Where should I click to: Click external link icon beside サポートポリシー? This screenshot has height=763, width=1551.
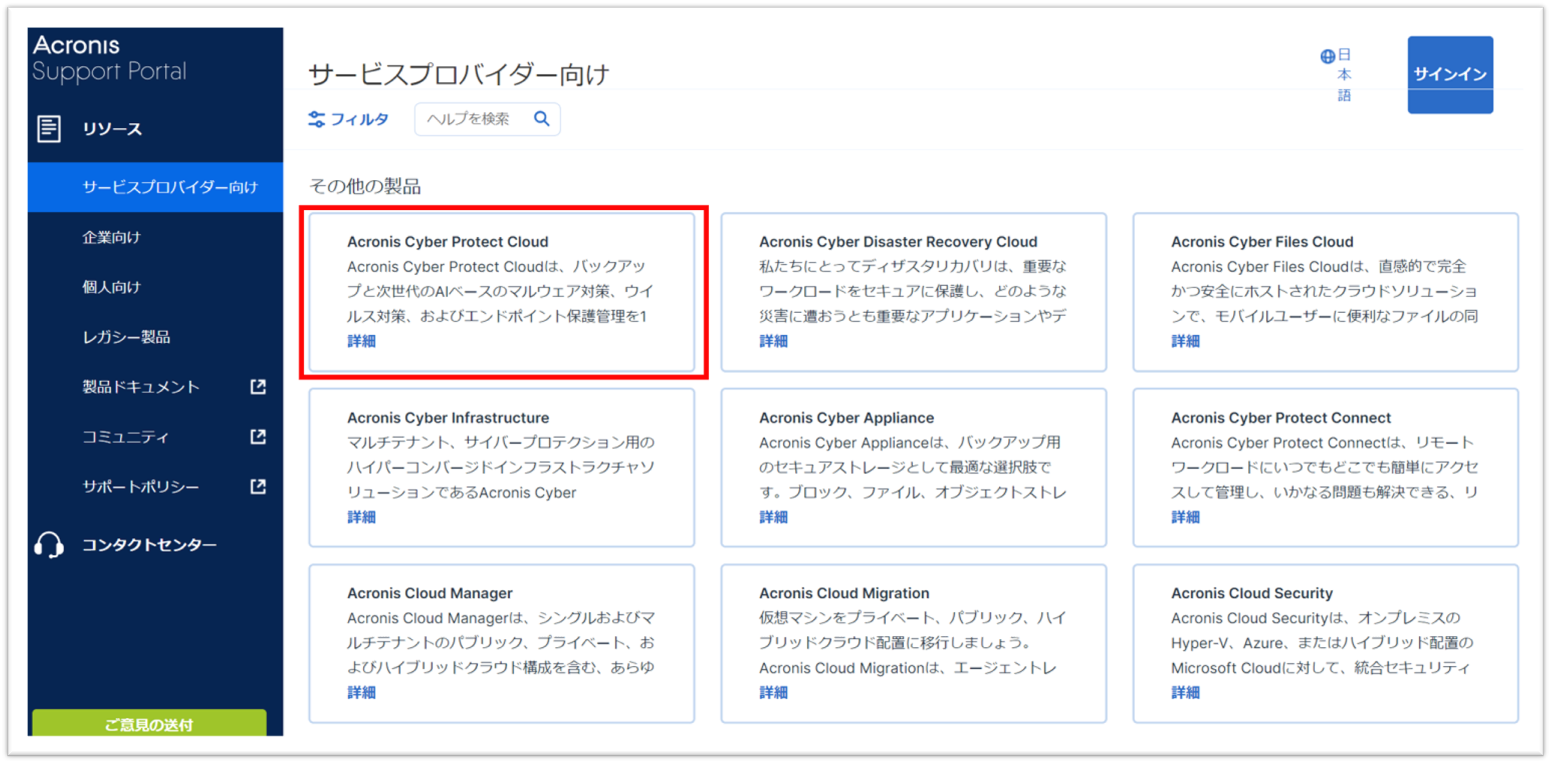tap(258, 487)
